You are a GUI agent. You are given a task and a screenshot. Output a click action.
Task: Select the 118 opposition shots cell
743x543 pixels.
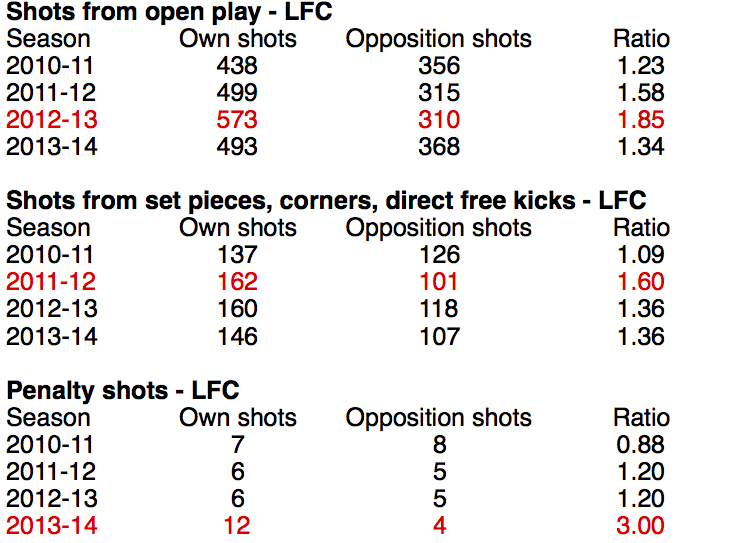[439, 309]
